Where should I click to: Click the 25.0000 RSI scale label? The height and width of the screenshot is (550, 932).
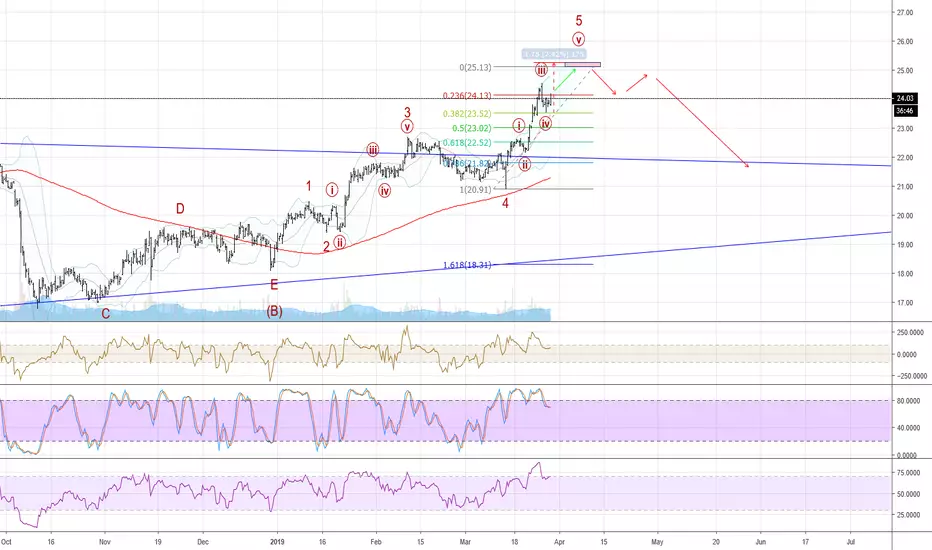coord(909,516)
